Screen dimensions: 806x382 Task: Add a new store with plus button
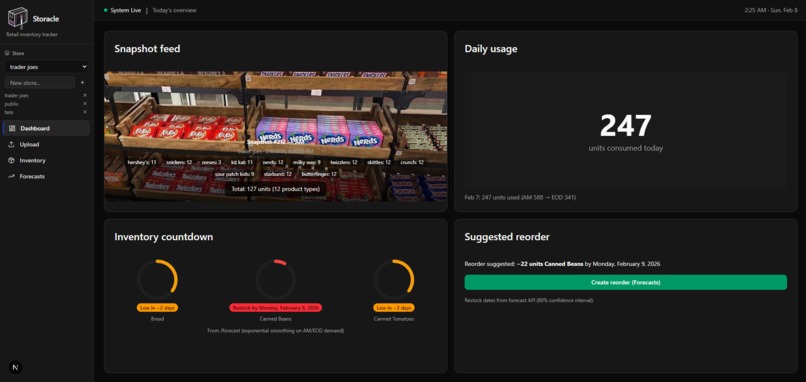(82, 82)
